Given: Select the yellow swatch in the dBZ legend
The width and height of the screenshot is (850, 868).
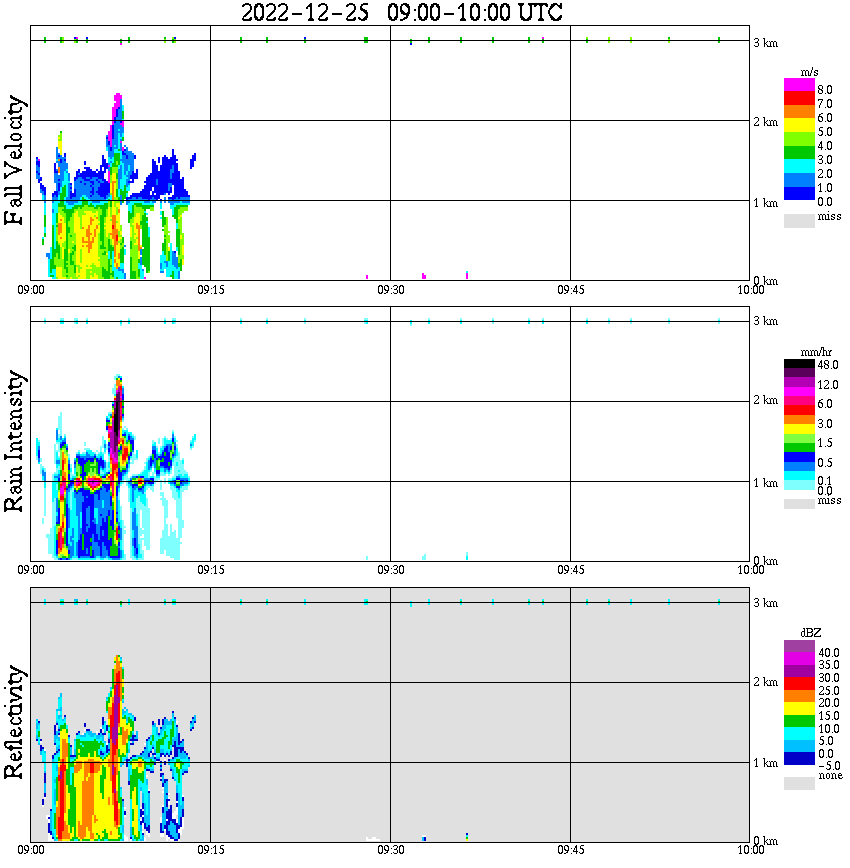Looking at the screenshot, I should [x=799, y=709].
